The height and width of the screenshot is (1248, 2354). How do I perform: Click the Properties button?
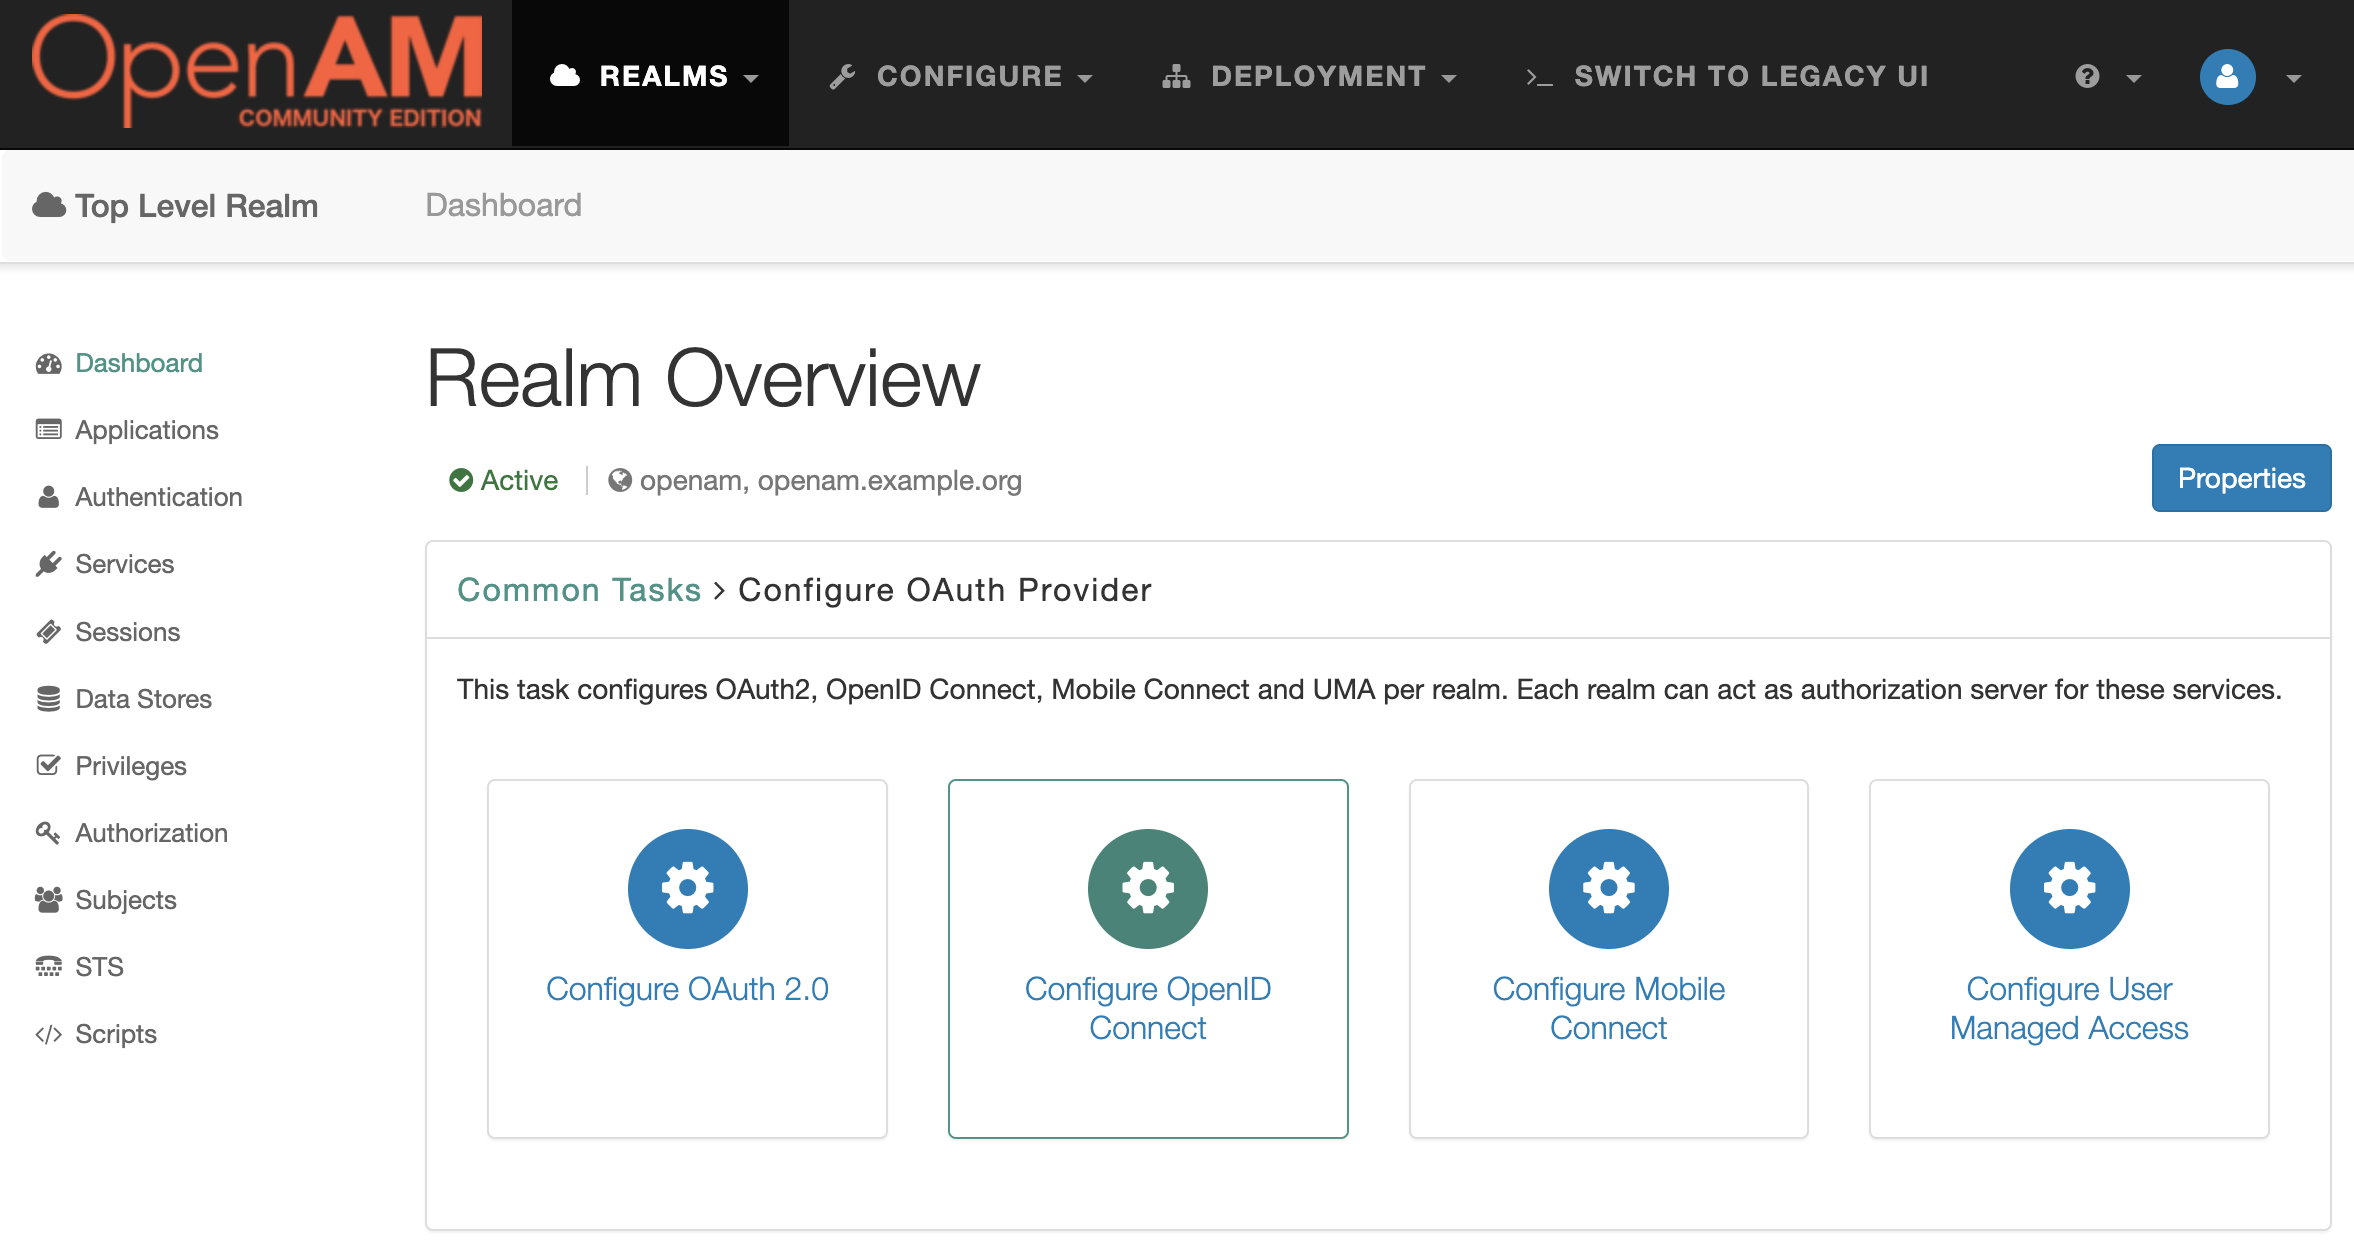click(2240, 478)
